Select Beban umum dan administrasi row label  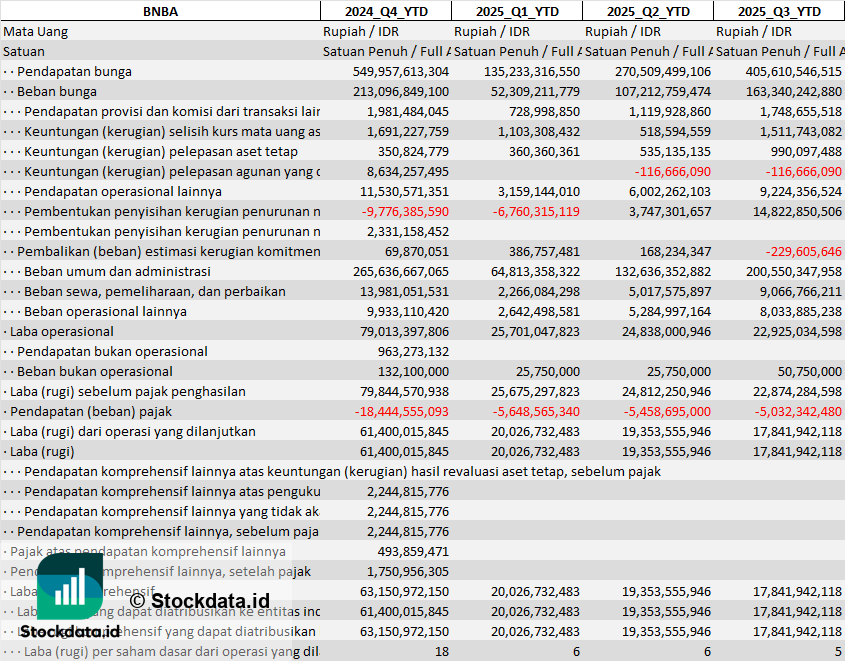pos(117,271)
